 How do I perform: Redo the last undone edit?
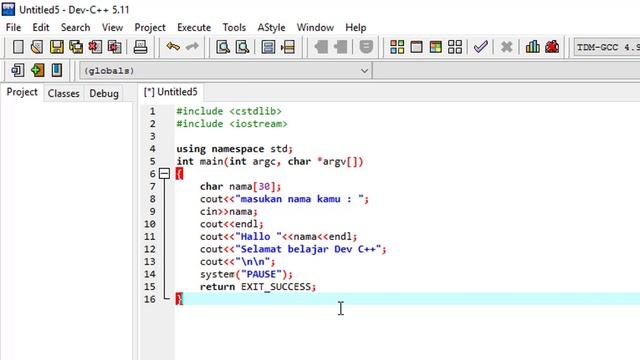click(192, 47)
